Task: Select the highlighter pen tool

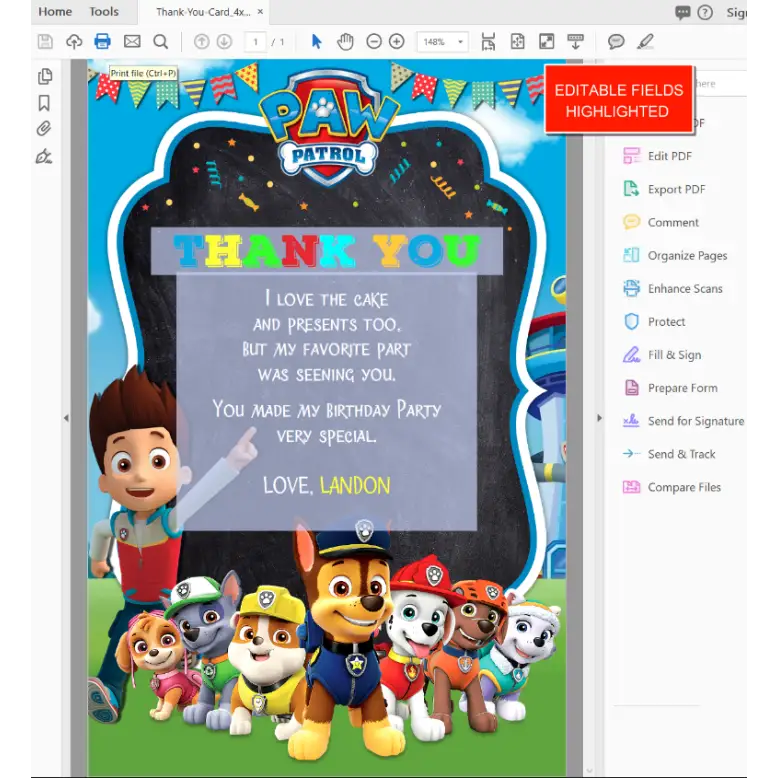Action: [x=645, y=42]
